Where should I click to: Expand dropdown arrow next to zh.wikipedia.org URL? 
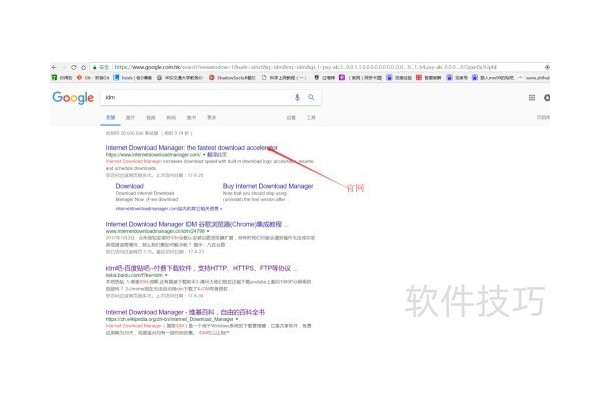[237, 319]
